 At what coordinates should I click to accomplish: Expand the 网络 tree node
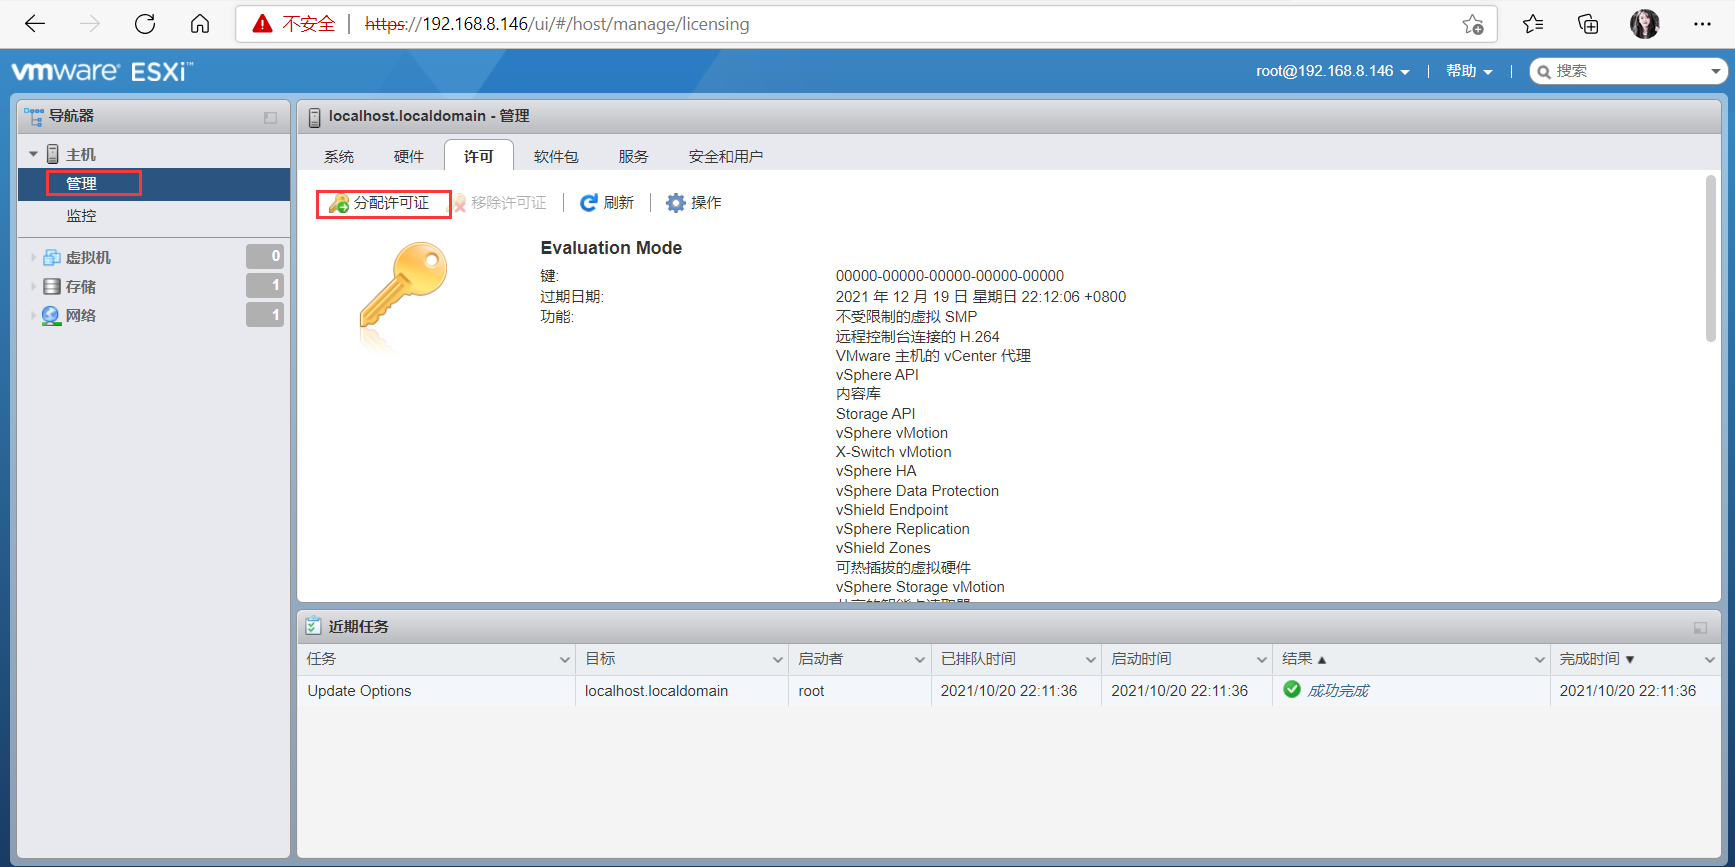(x=33, y=316)
